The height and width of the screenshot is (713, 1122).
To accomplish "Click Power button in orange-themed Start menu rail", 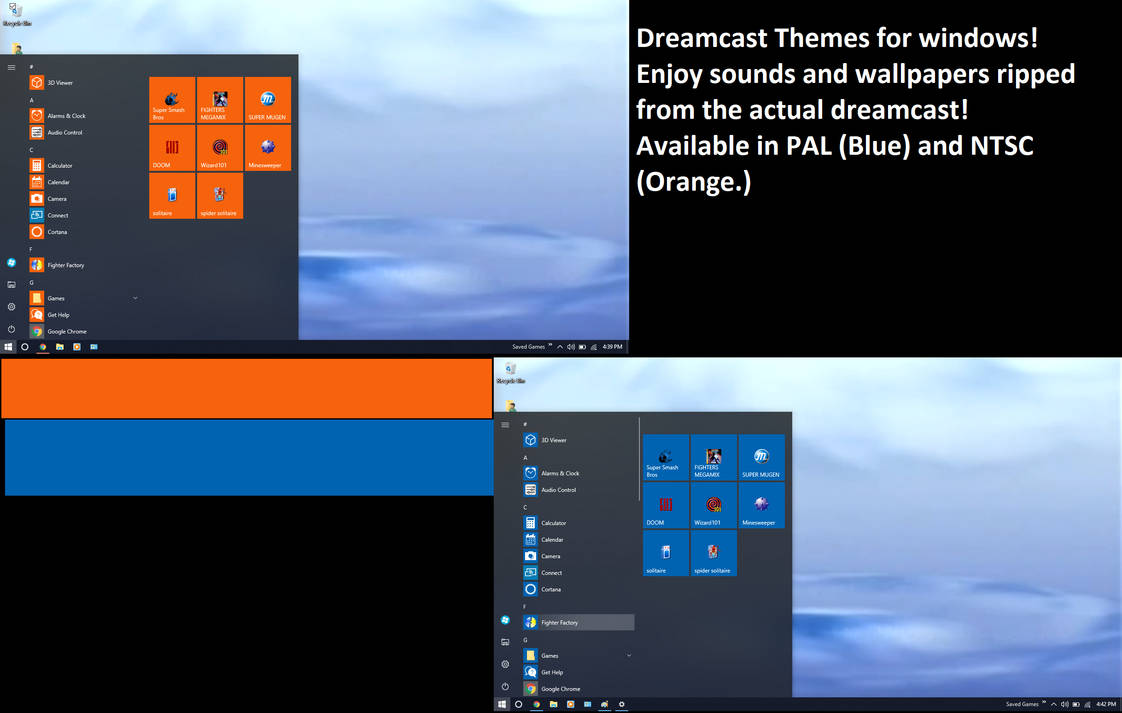I will pos(11,329).
